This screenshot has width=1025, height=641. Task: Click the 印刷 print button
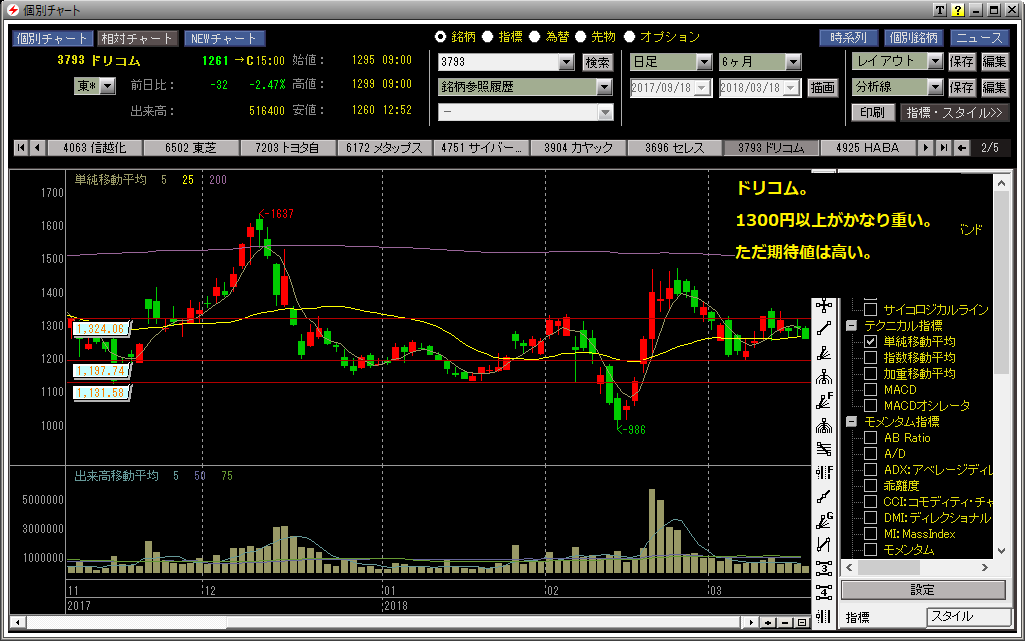872,112
